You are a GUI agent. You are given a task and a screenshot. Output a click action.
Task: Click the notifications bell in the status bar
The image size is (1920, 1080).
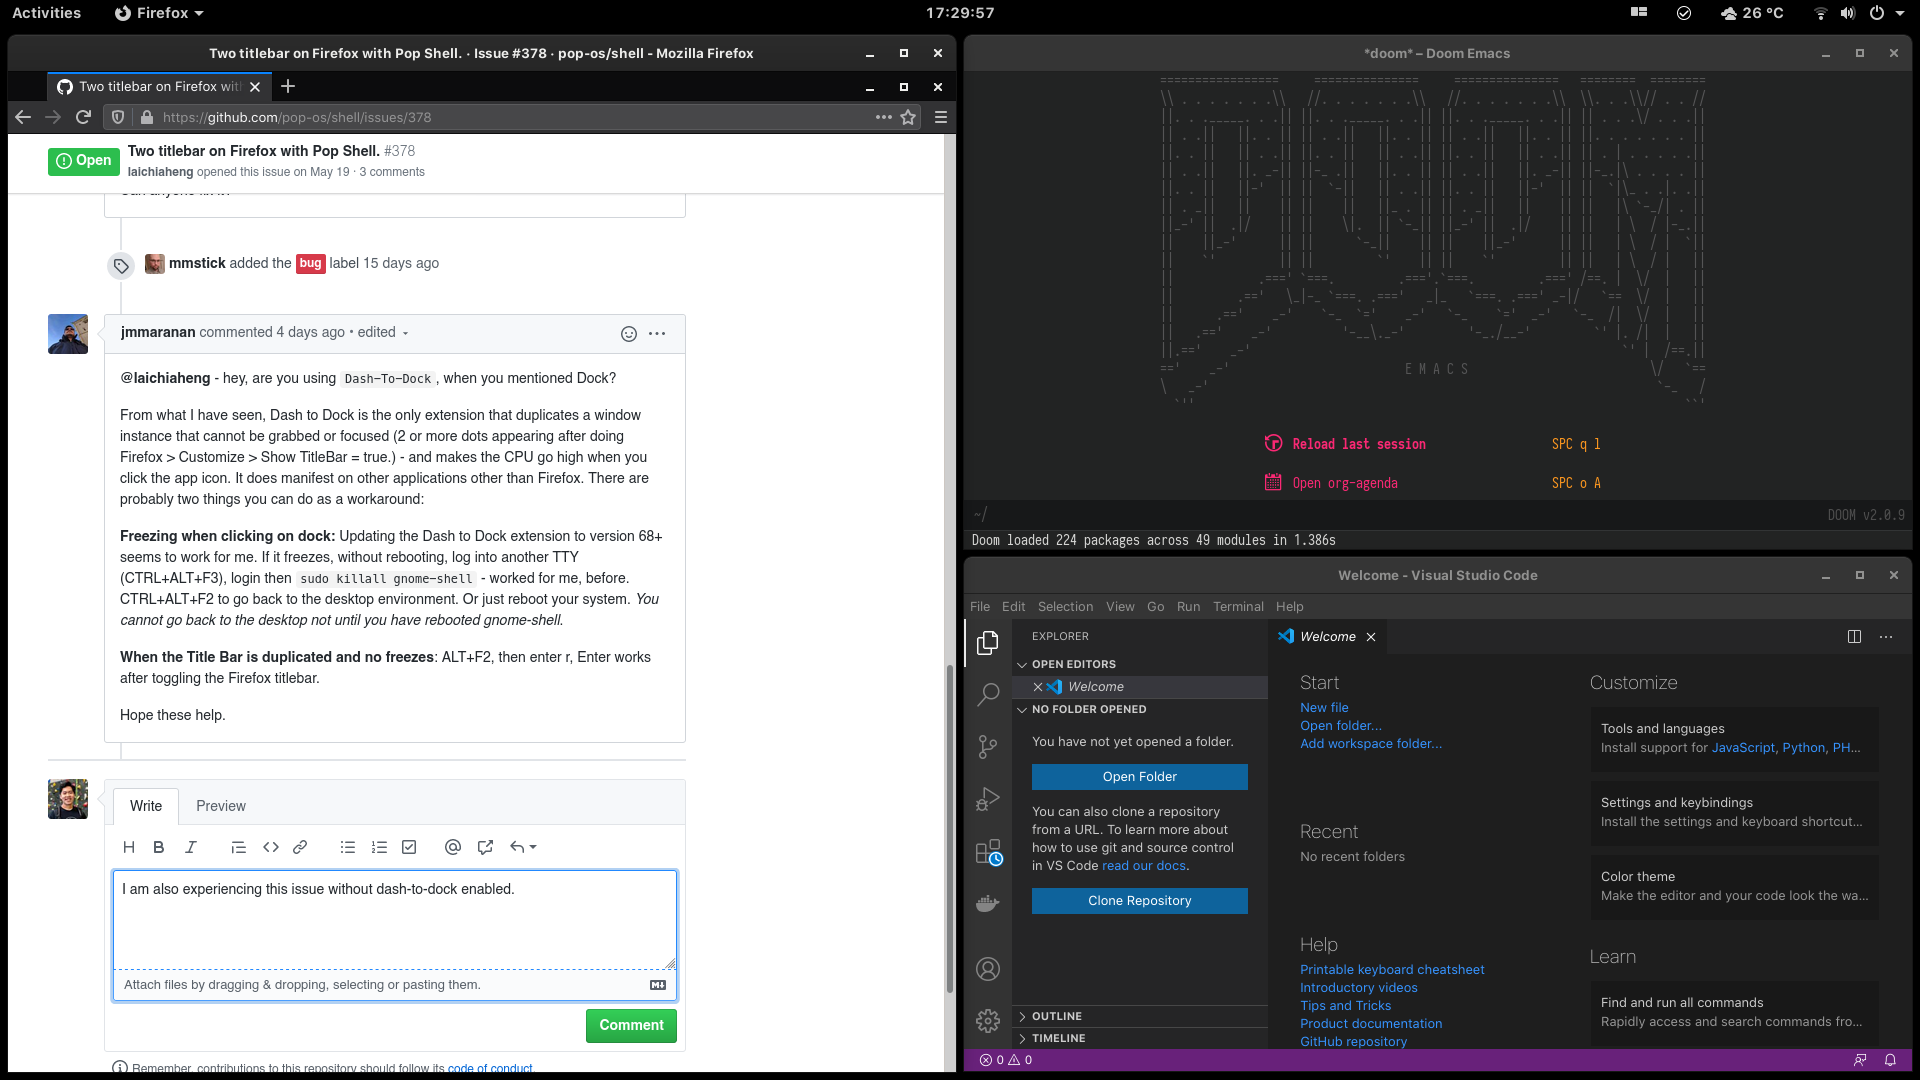[x=1890, y=1060]
